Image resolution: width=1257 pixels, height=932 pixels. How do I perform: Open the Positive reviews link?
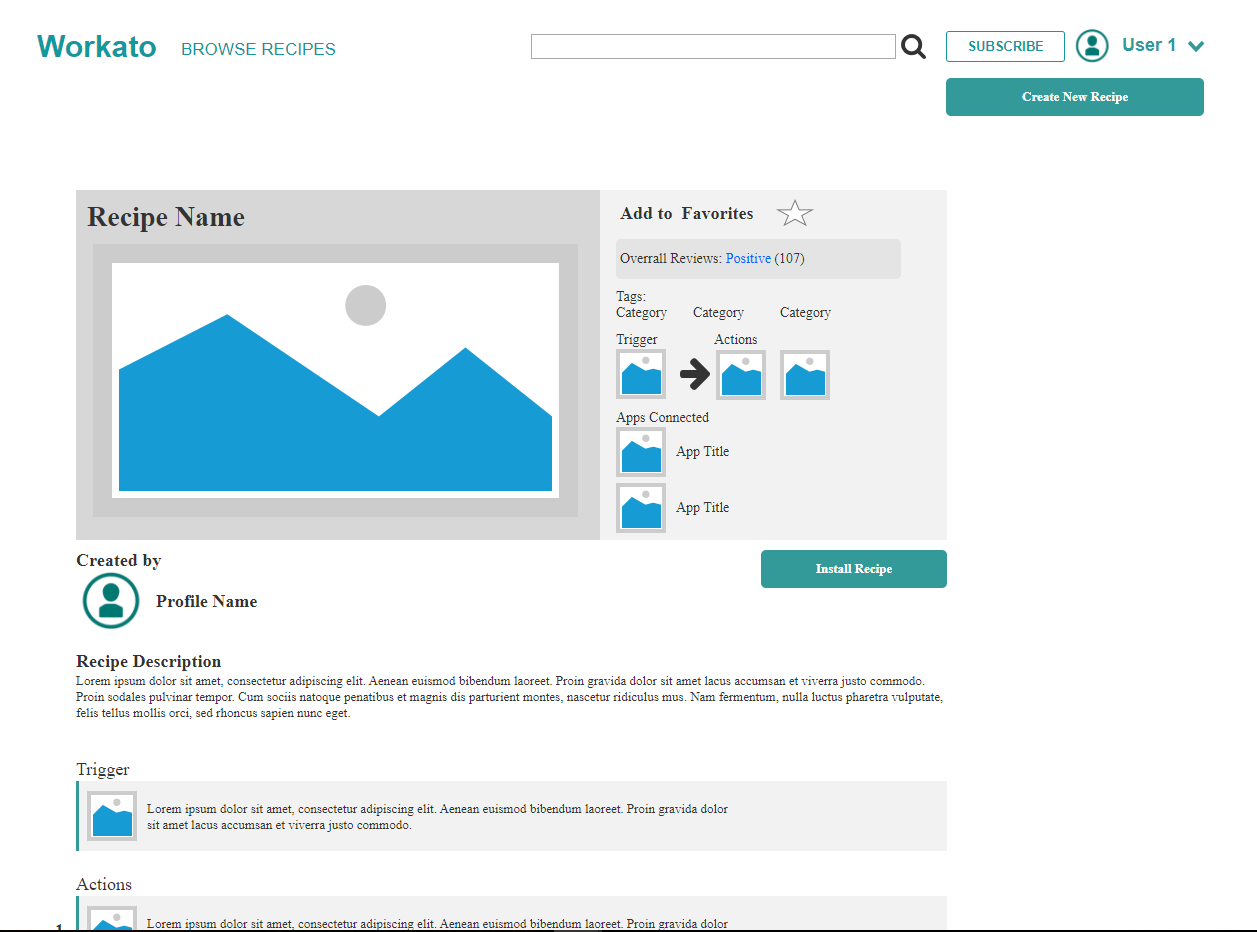[x=748, y=258]
